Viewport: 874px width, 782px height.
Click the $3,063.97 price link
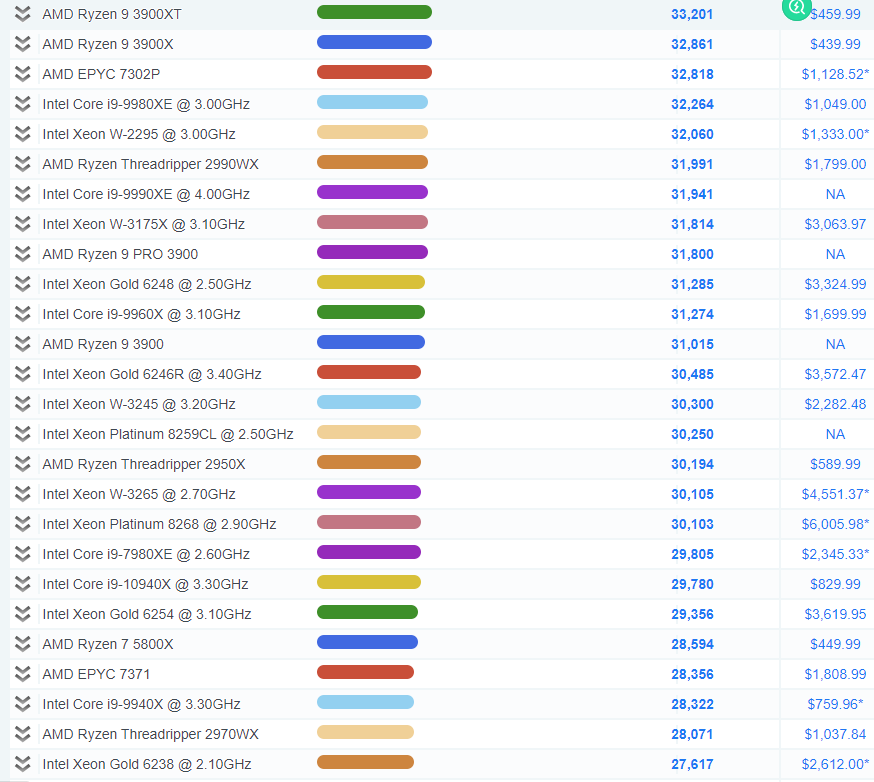[835, 224]
